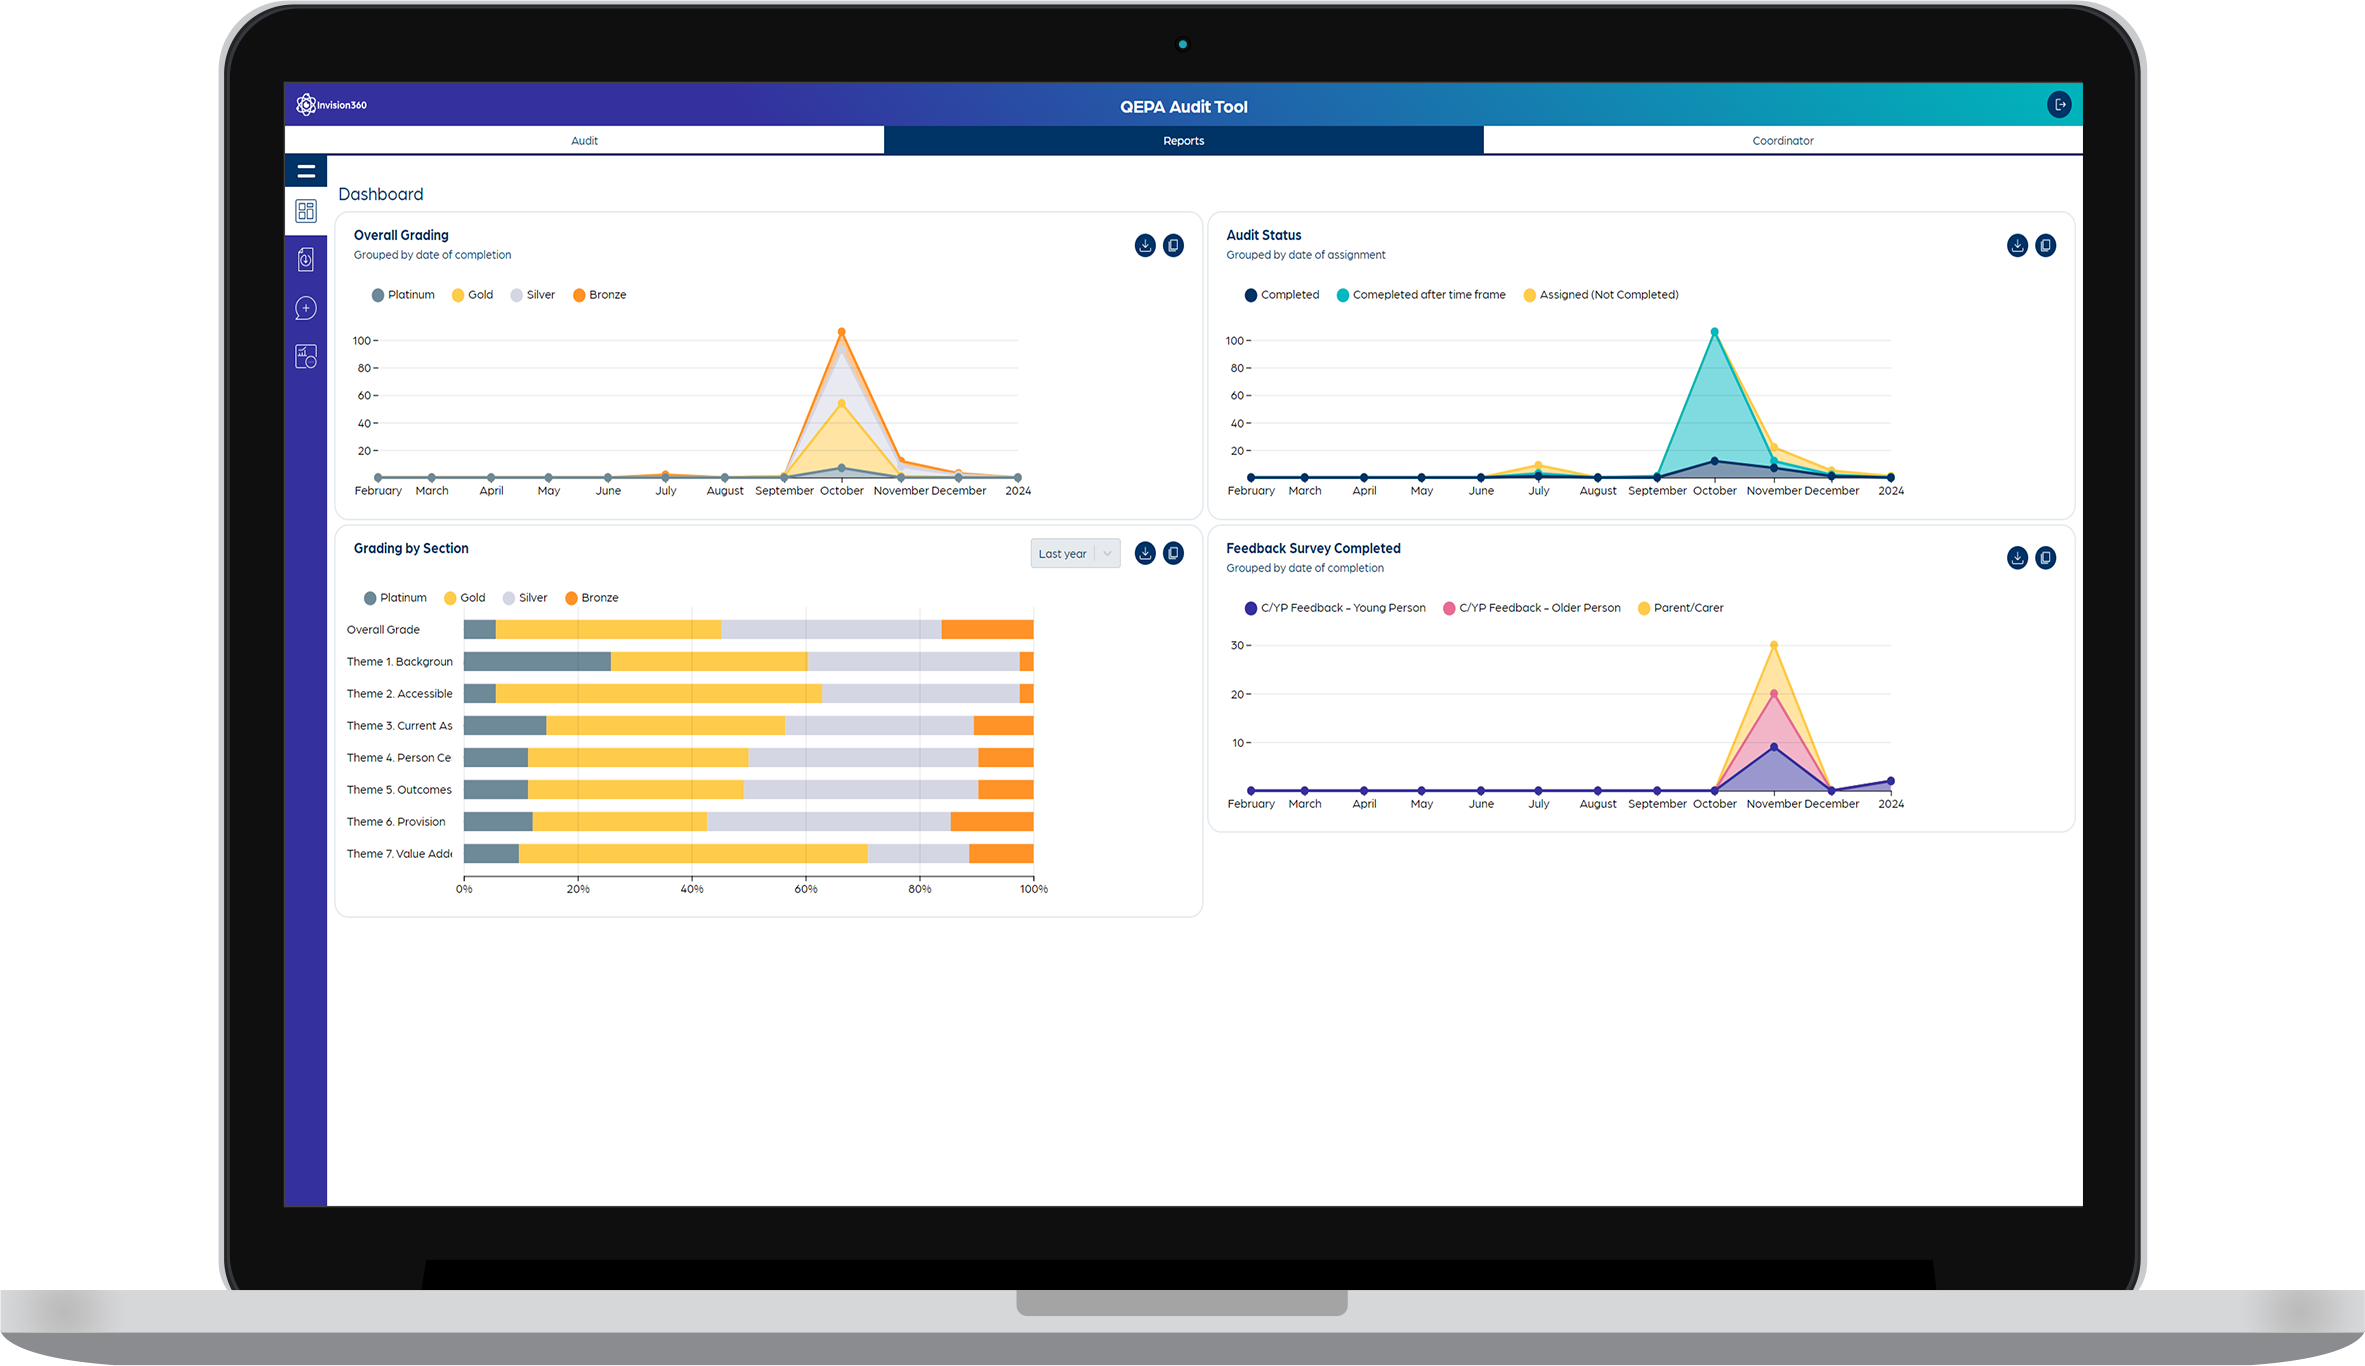Copy the Audit Status chart
This screenshot has height=1366, width=2365.
(2046, 245)
